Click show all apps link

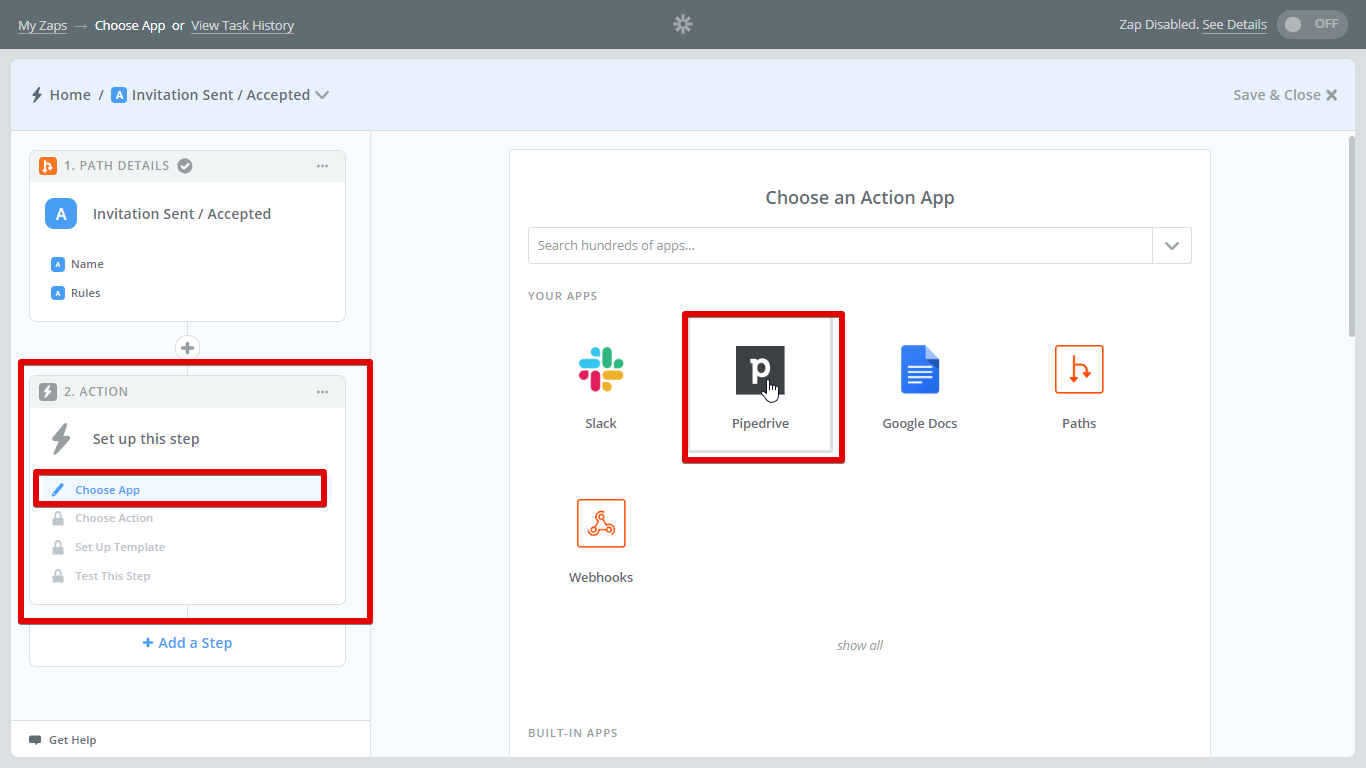[860, 645]
